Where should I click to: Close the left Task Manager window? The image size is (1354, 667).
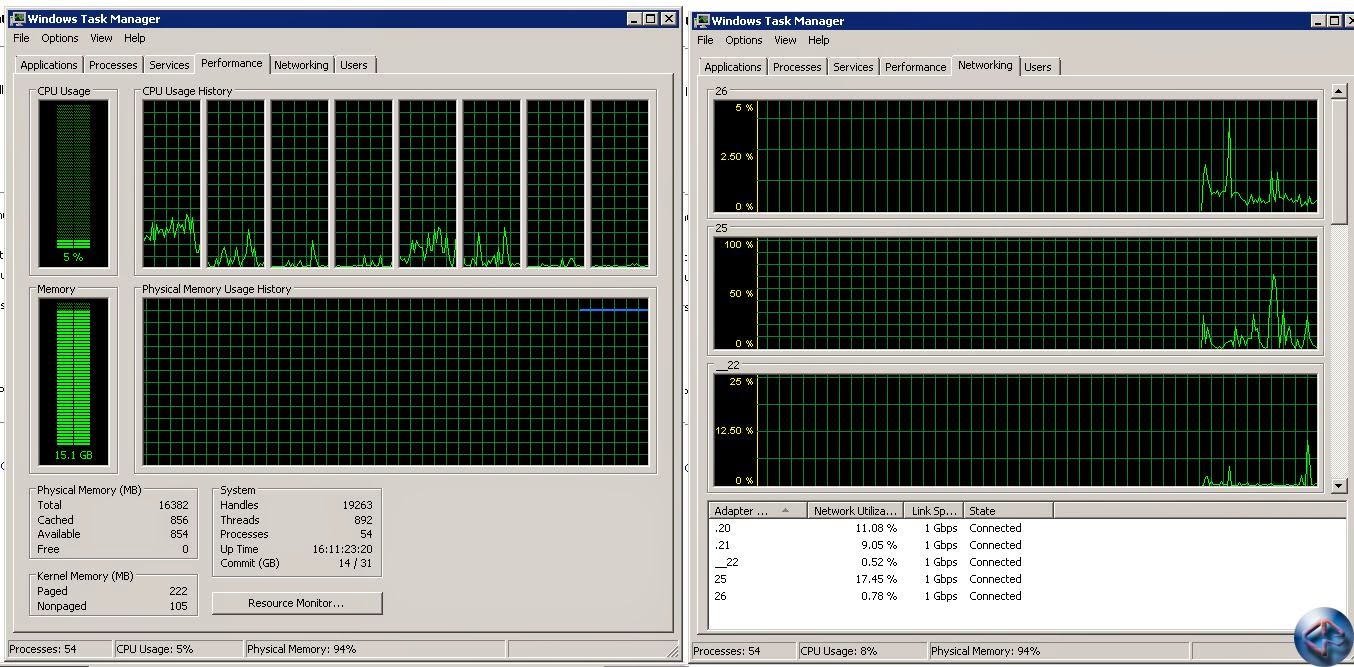[669, 19]
